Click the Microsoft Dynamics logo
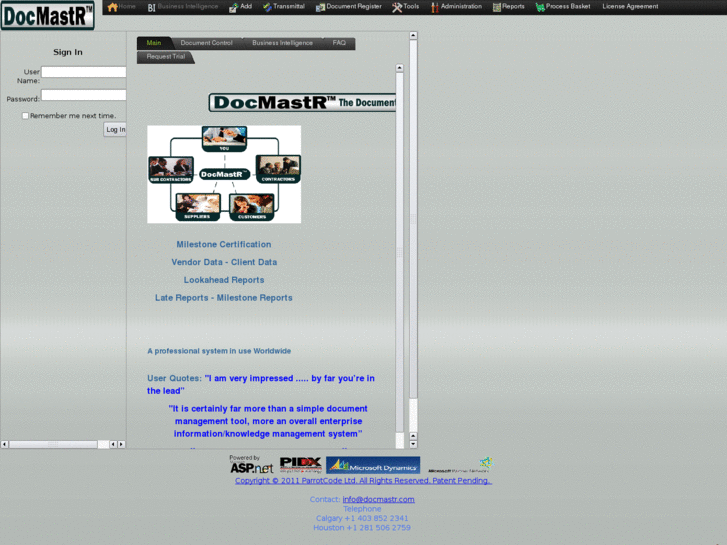This screenshot has width=727, height=545. point(373,465)
